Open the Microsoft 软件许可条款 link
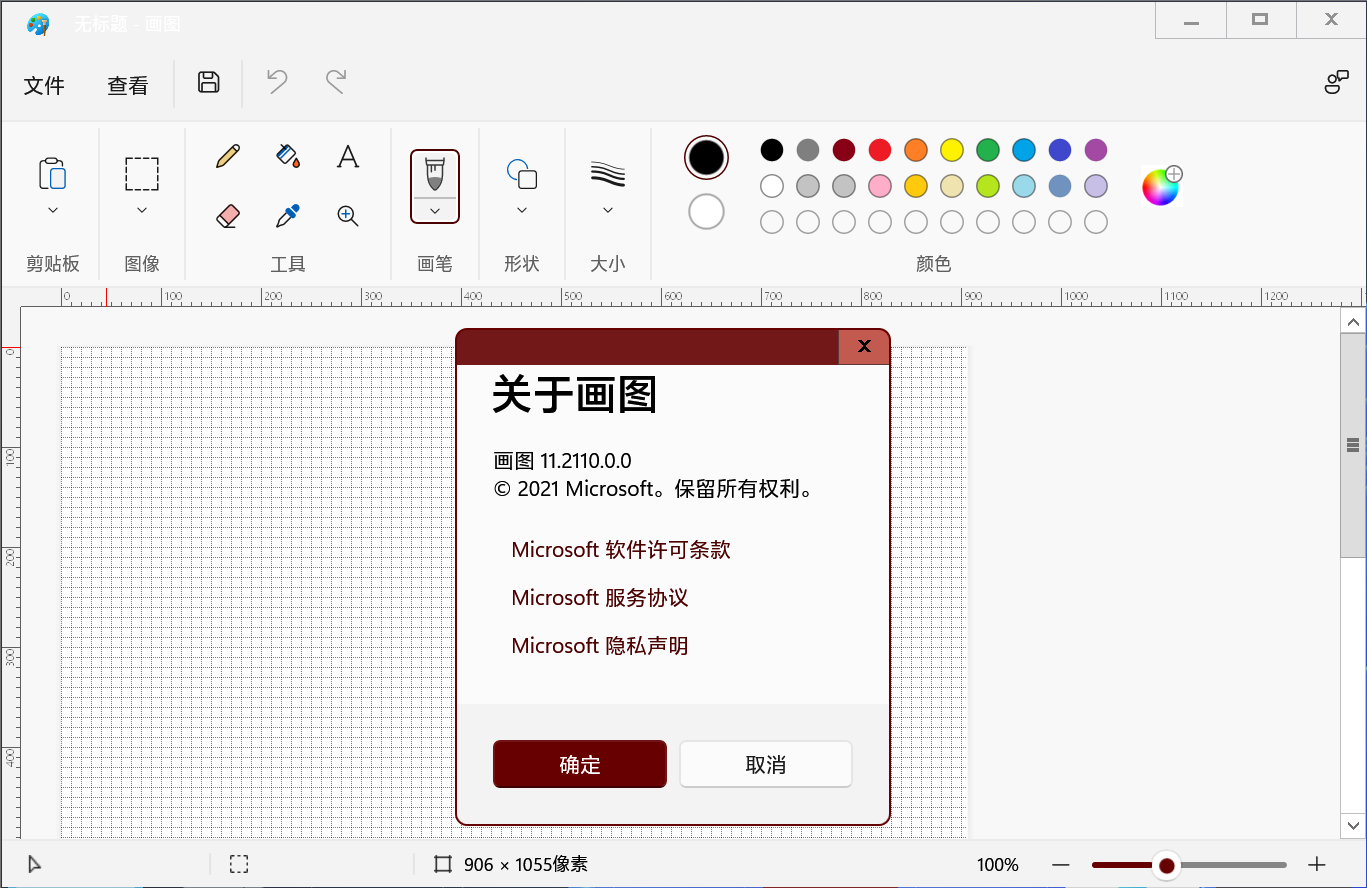The height and width of the screenshot is (888, 1367). coord(620,549)
